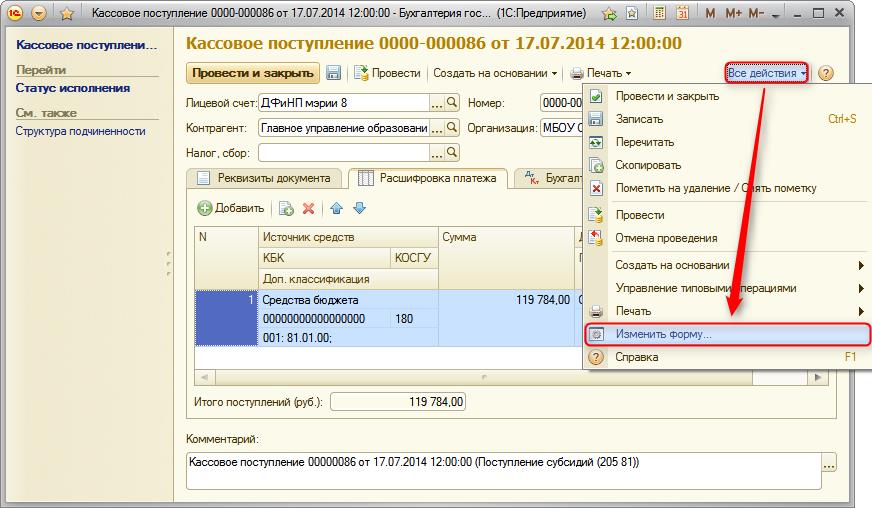Open Структура подчиненности link
The image size is (872, 508).
tap(81, 131)
